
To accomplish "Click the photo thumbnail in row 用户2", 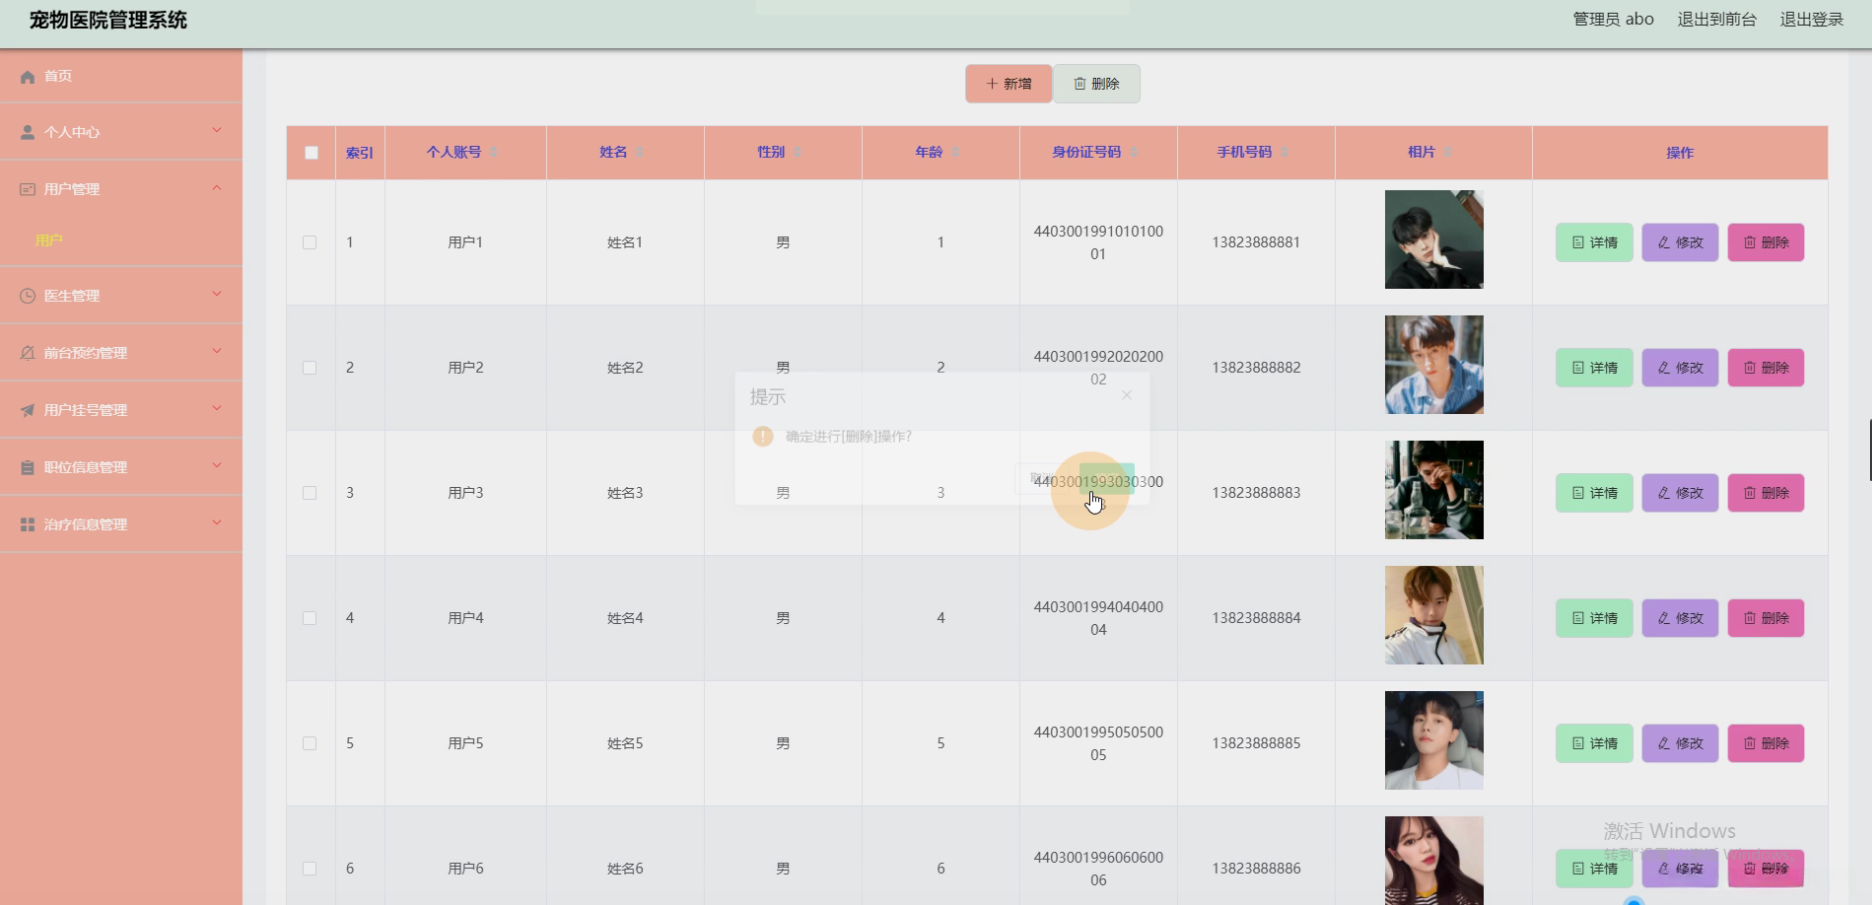I will [x=1434, y=365].
